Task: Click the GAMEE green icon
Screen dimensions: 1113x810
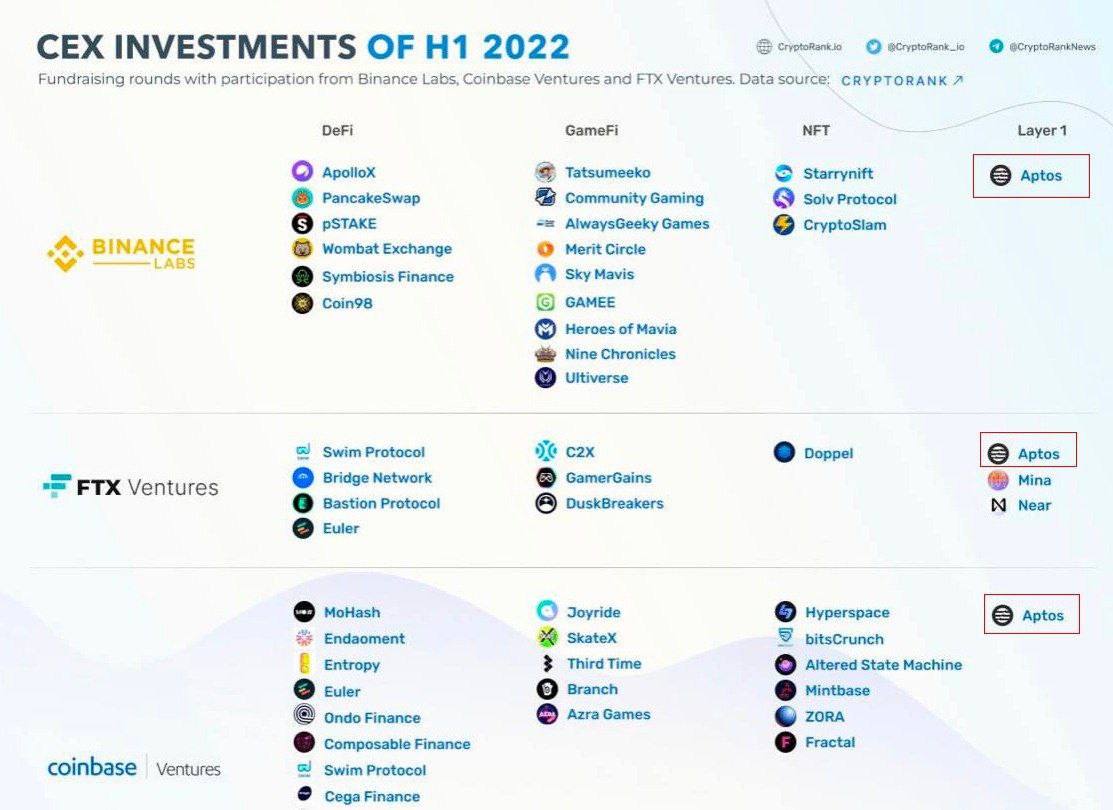Action: pyautogui.click(x=545, y=302)
